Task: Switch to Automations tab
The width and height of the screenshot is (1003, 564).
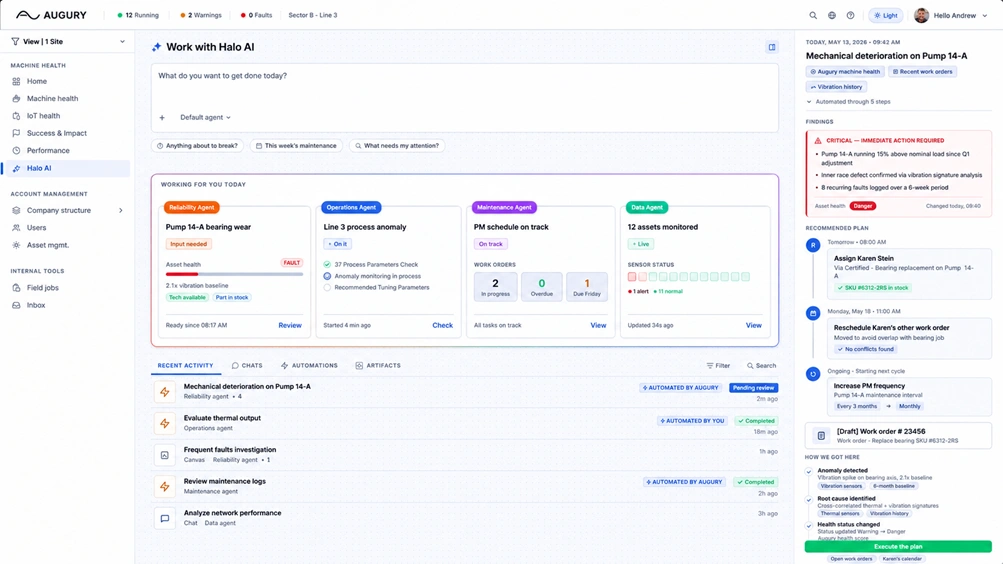Action: (x=309, y=366)
